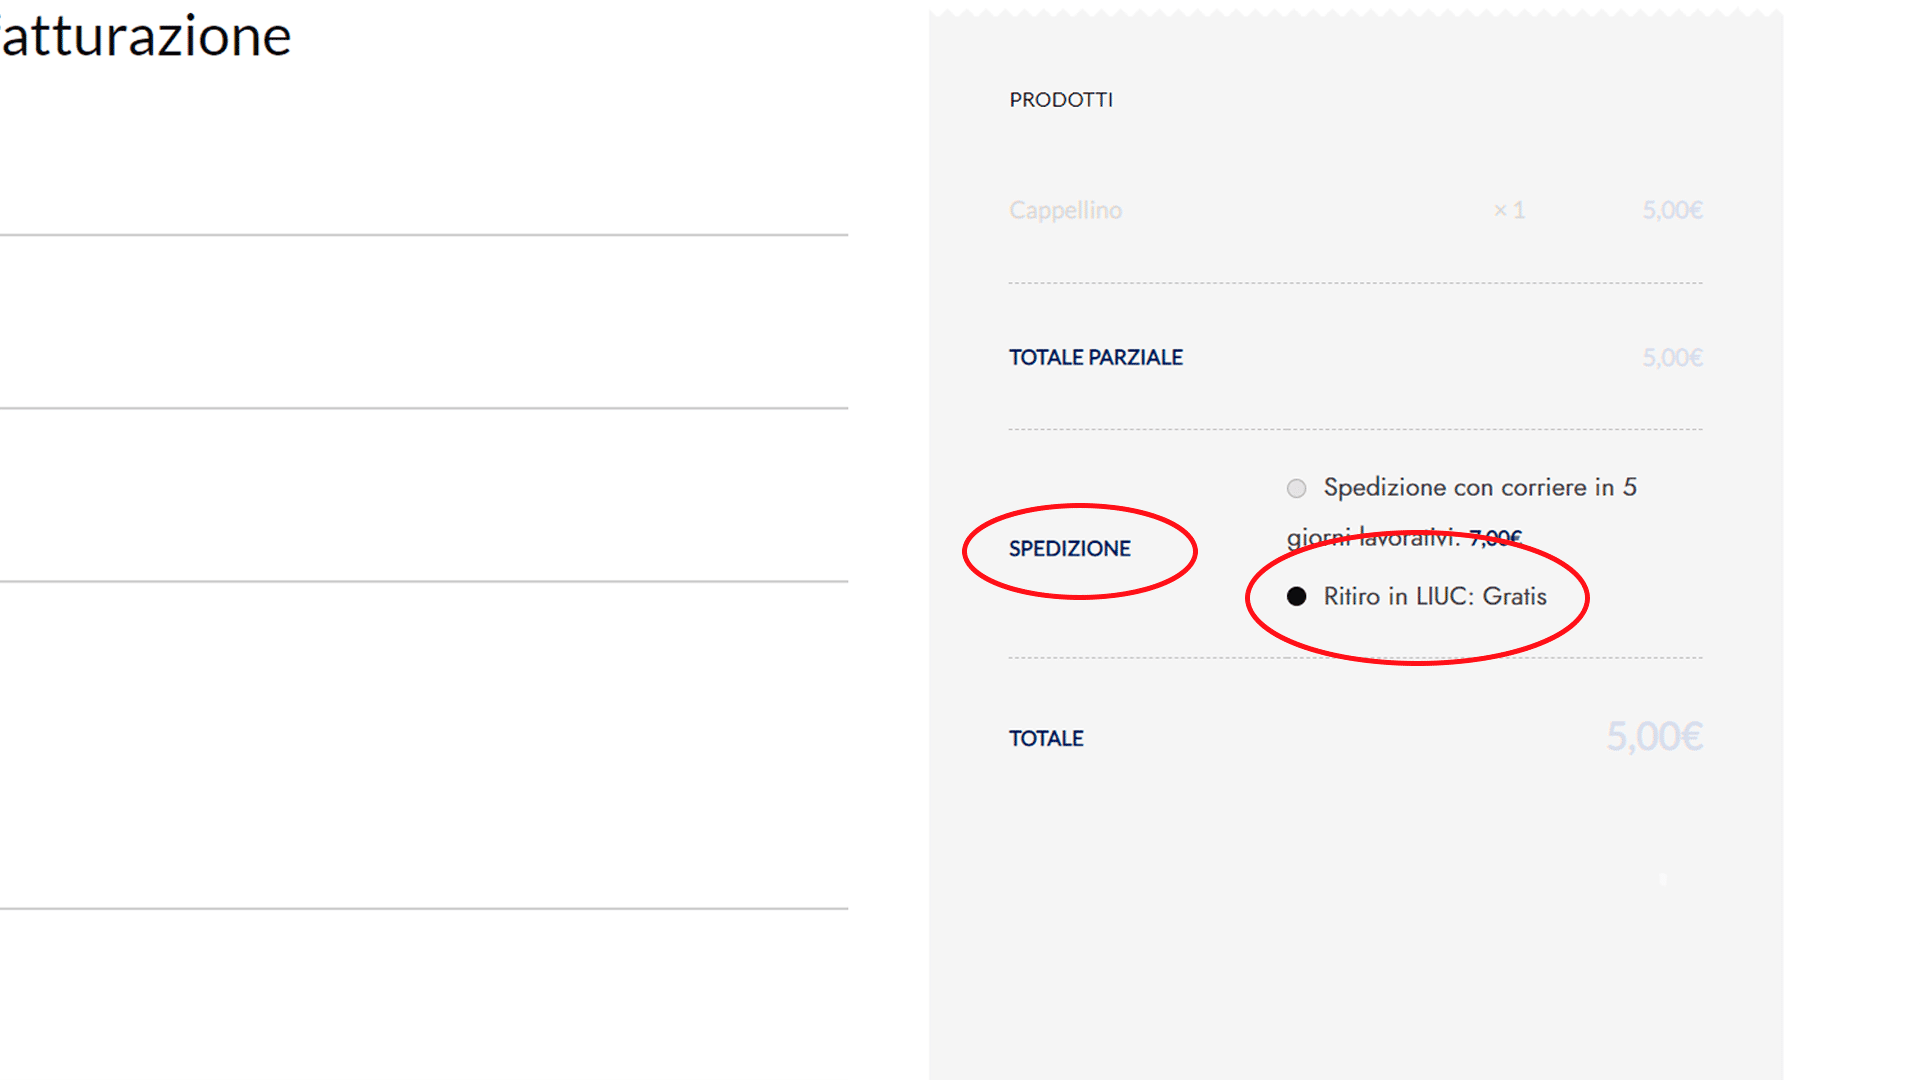The width and height of the screenshot is (1920, 1080).
Task: Click the PRODOTTI heading
Action: tap(1060, 100)
